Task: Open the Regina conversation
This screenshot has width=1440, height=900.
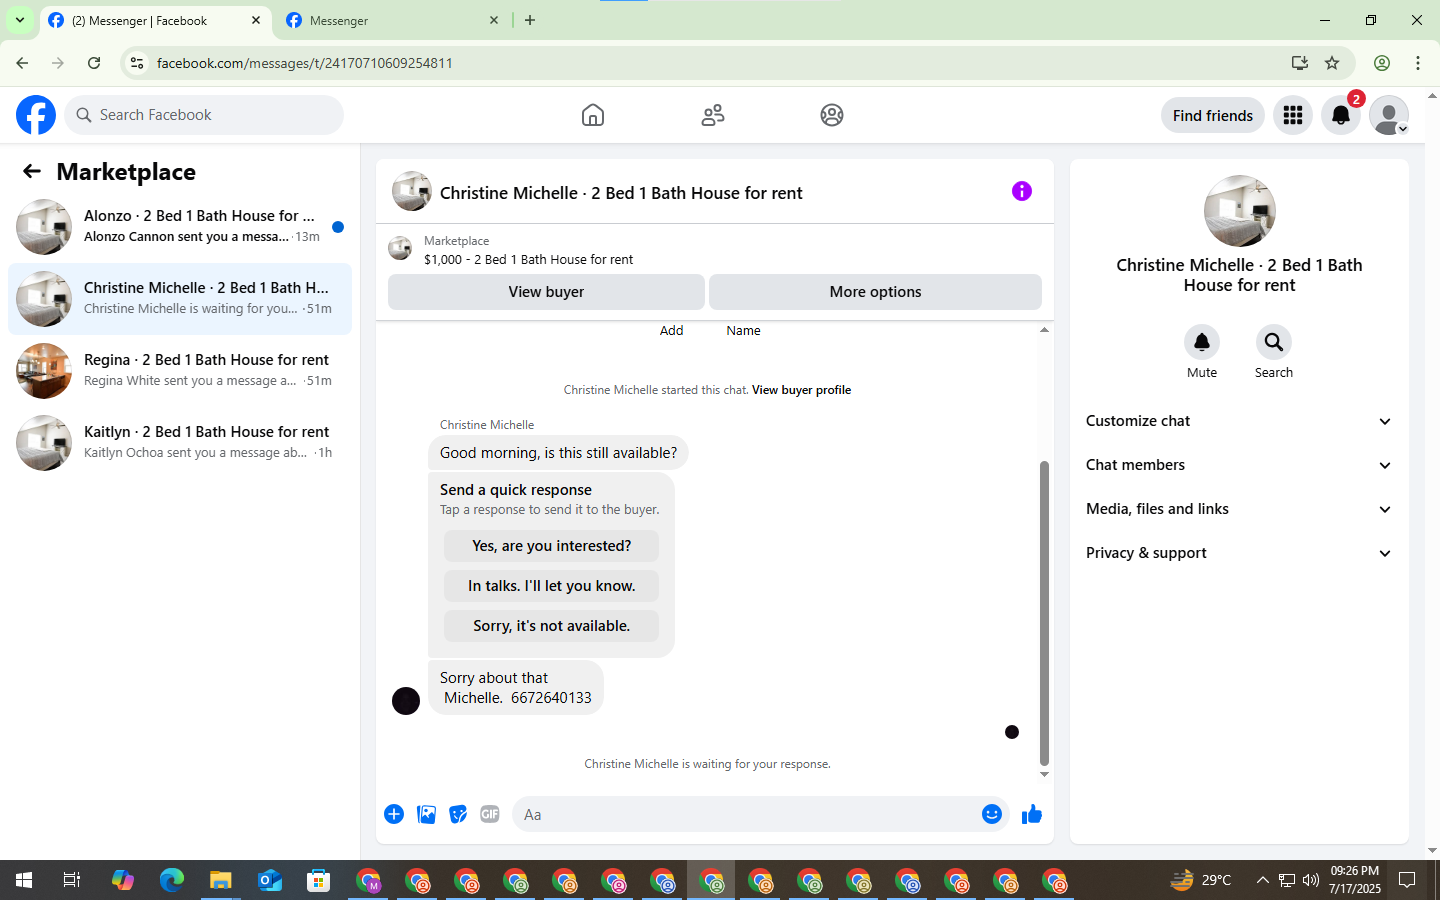Action: point(180,371)
